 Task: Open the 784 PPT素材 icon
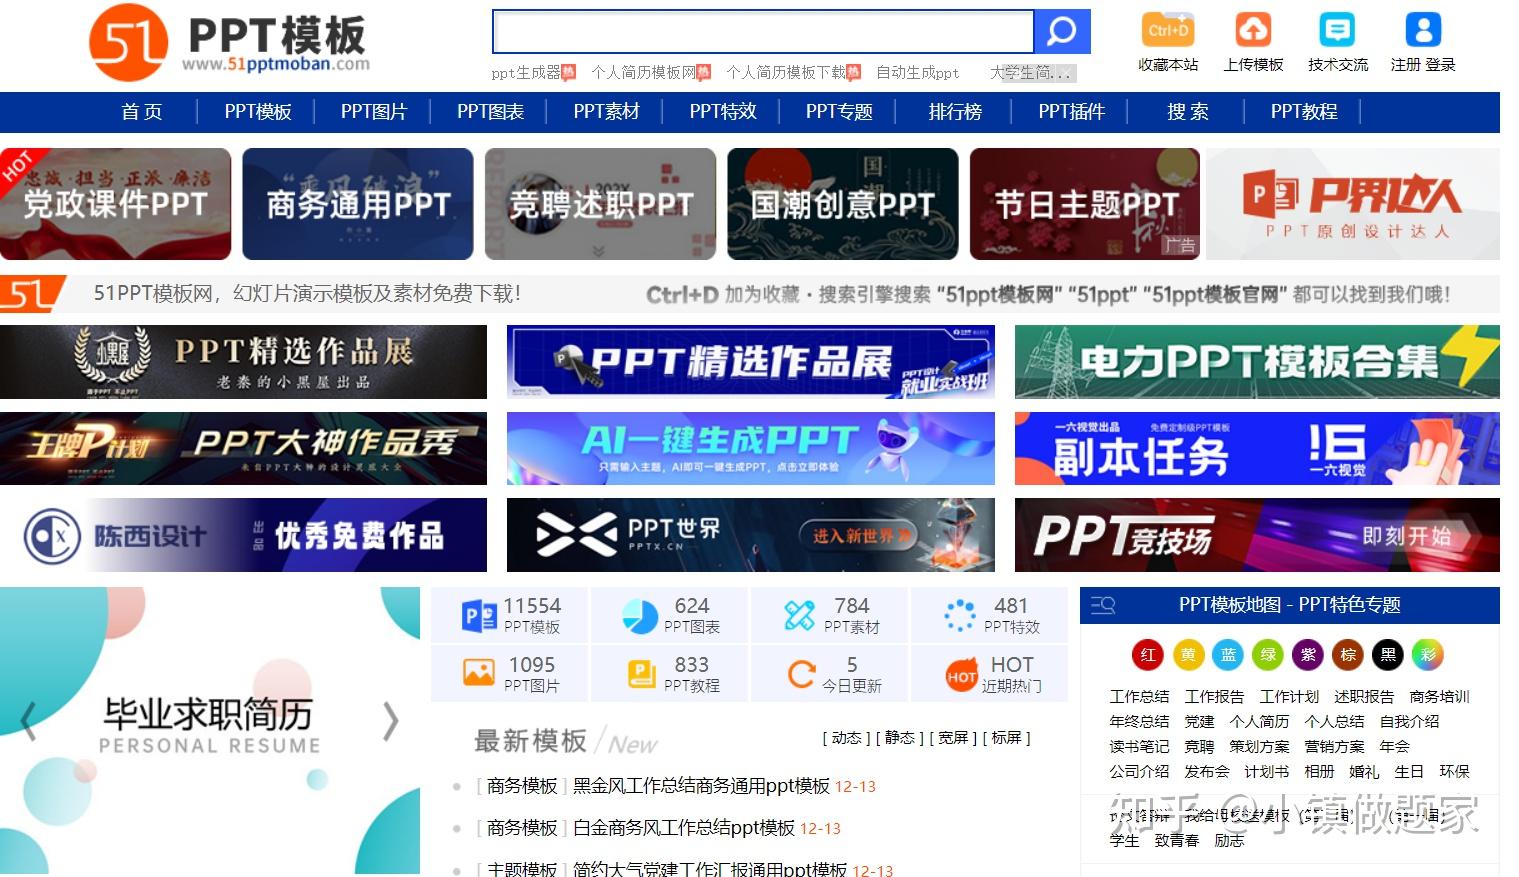tap(799, 616)
